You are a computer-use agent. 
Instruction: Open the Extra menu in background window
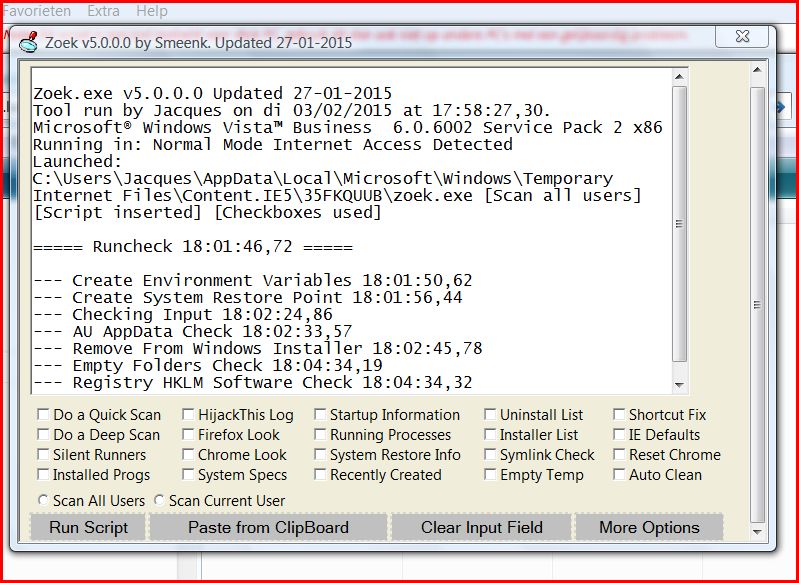click(x=103, y=11)
